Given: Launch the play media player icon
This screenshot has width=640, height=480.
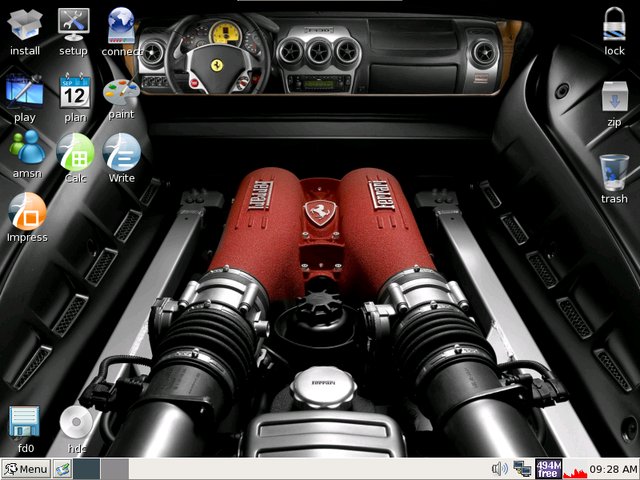Looking at the screenshot, I should pyautogui.click(x=25, y=91).
